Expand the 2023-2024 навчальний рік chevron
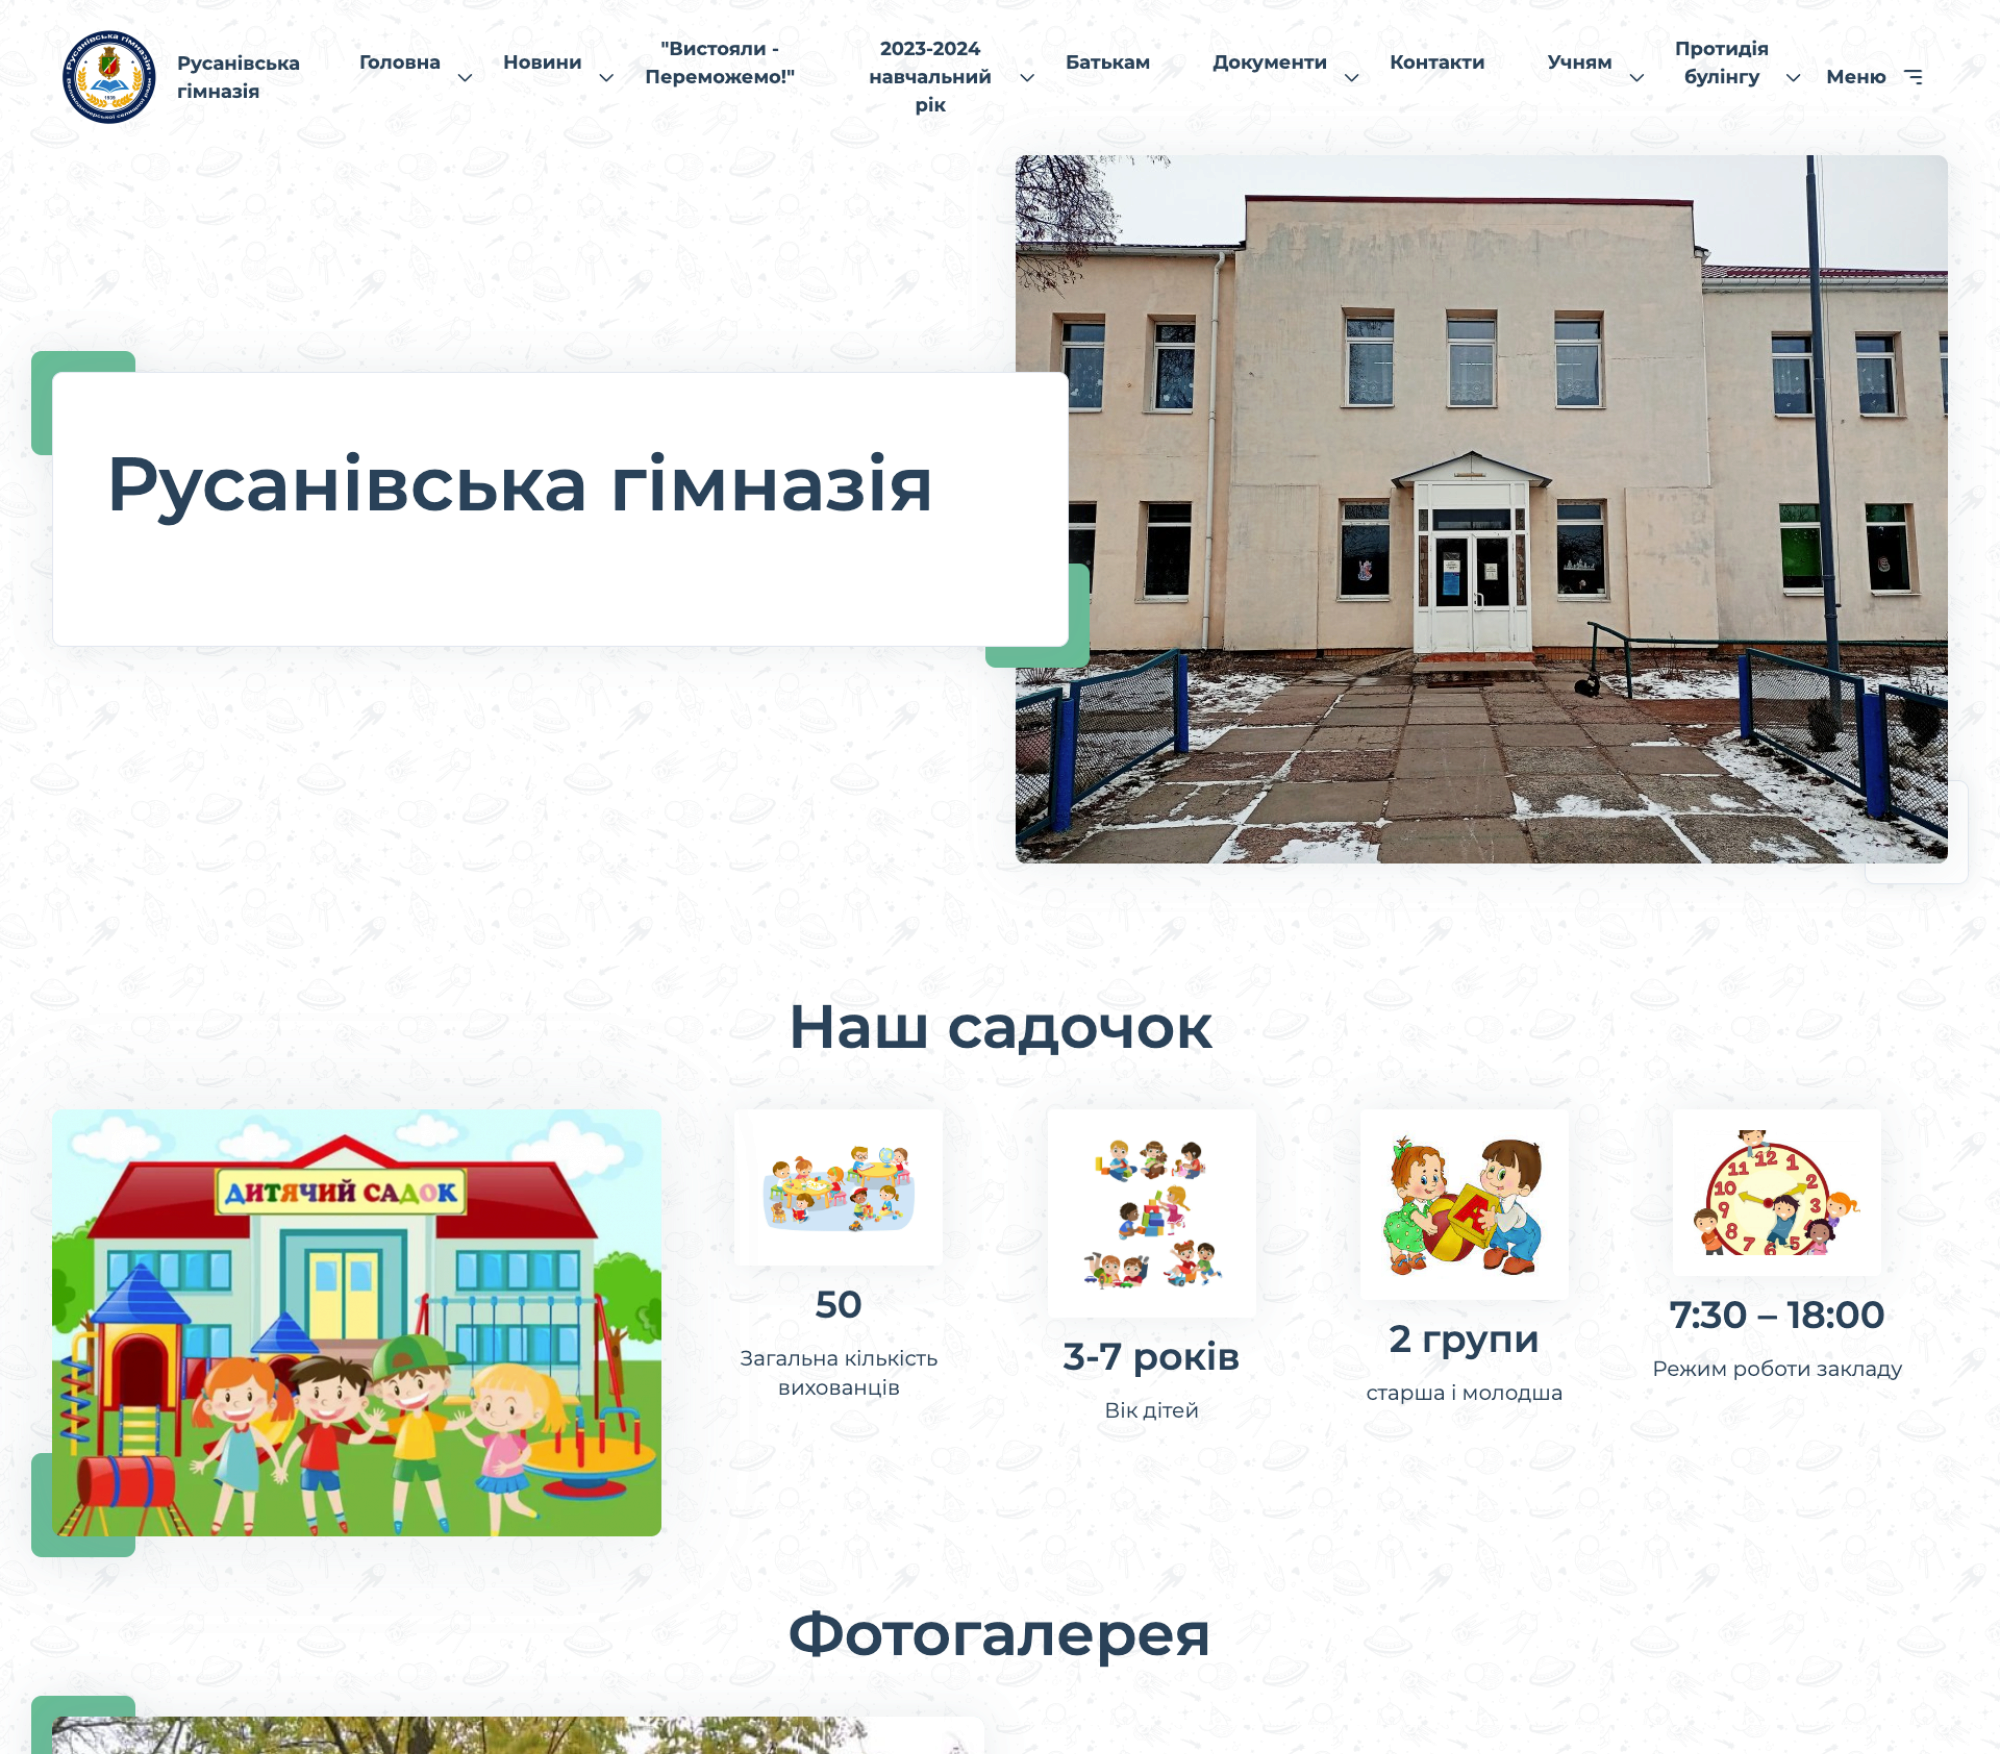Image resolution: width=2000 pixels, height=1754 pixels. point(1027,78)
